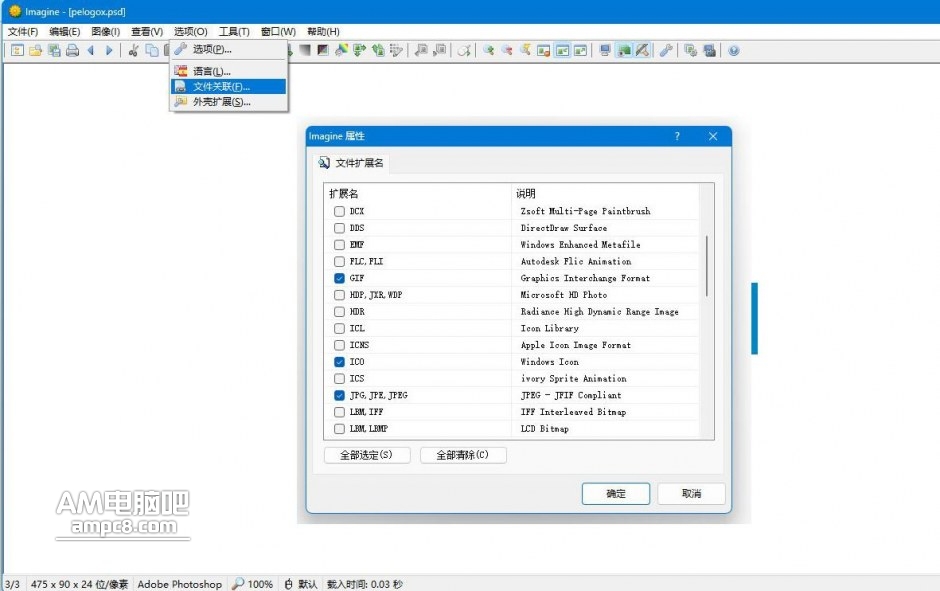The width and height of the screenshot is (940, 591).
Task: Click the 说明 column header
Action: (x=526, y=194)
